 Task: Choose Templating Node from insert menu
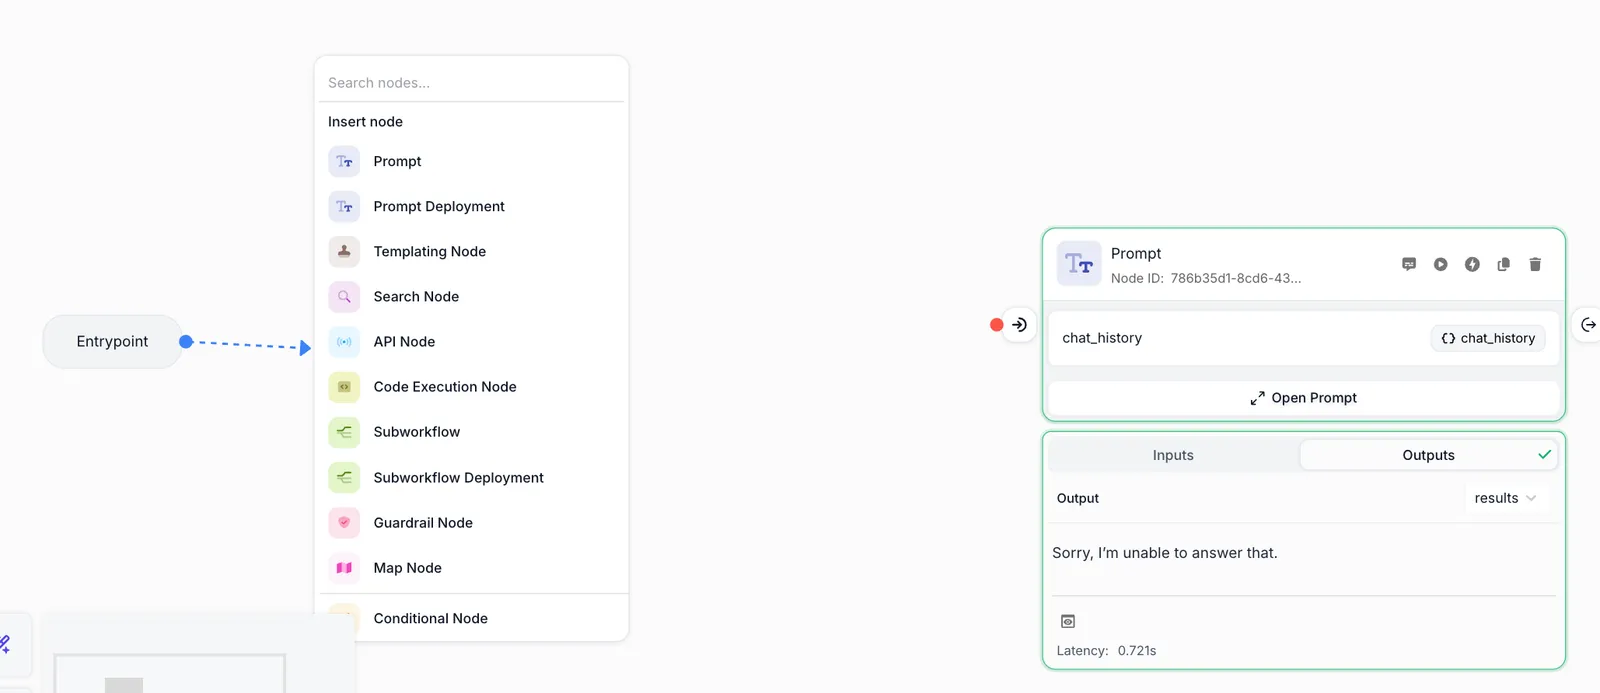471,251
